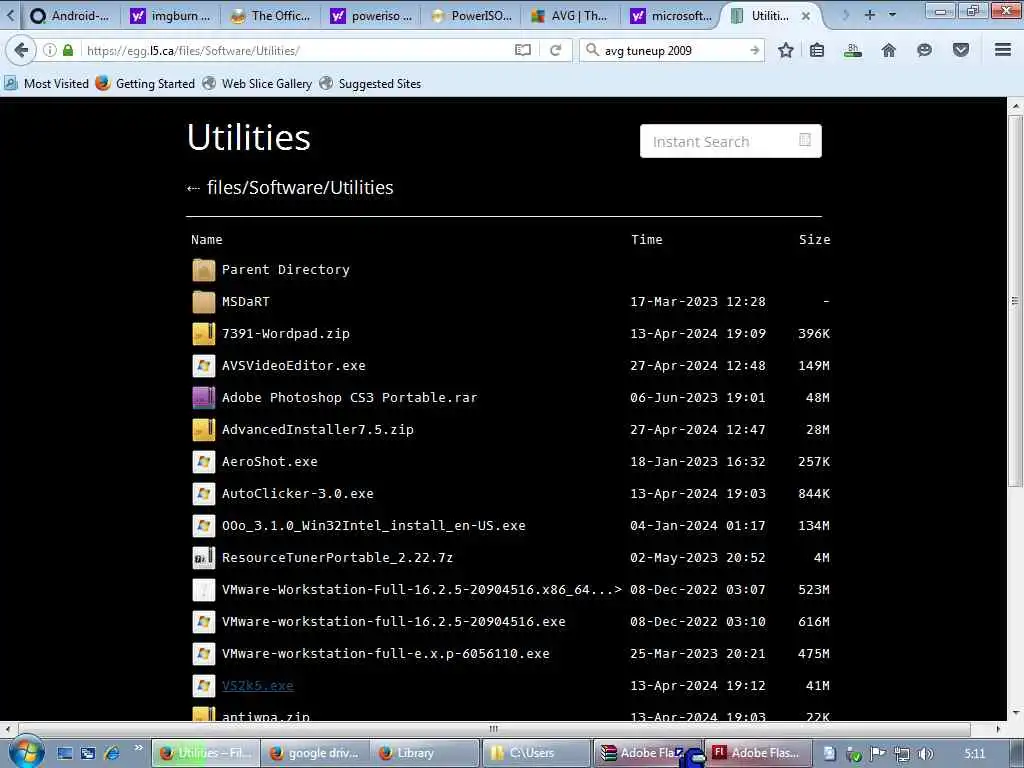Viewport: 1024px width, 768px height.
Task: Click the vertical page scrollbar thumb
Action: click(x=1014, y=301)
